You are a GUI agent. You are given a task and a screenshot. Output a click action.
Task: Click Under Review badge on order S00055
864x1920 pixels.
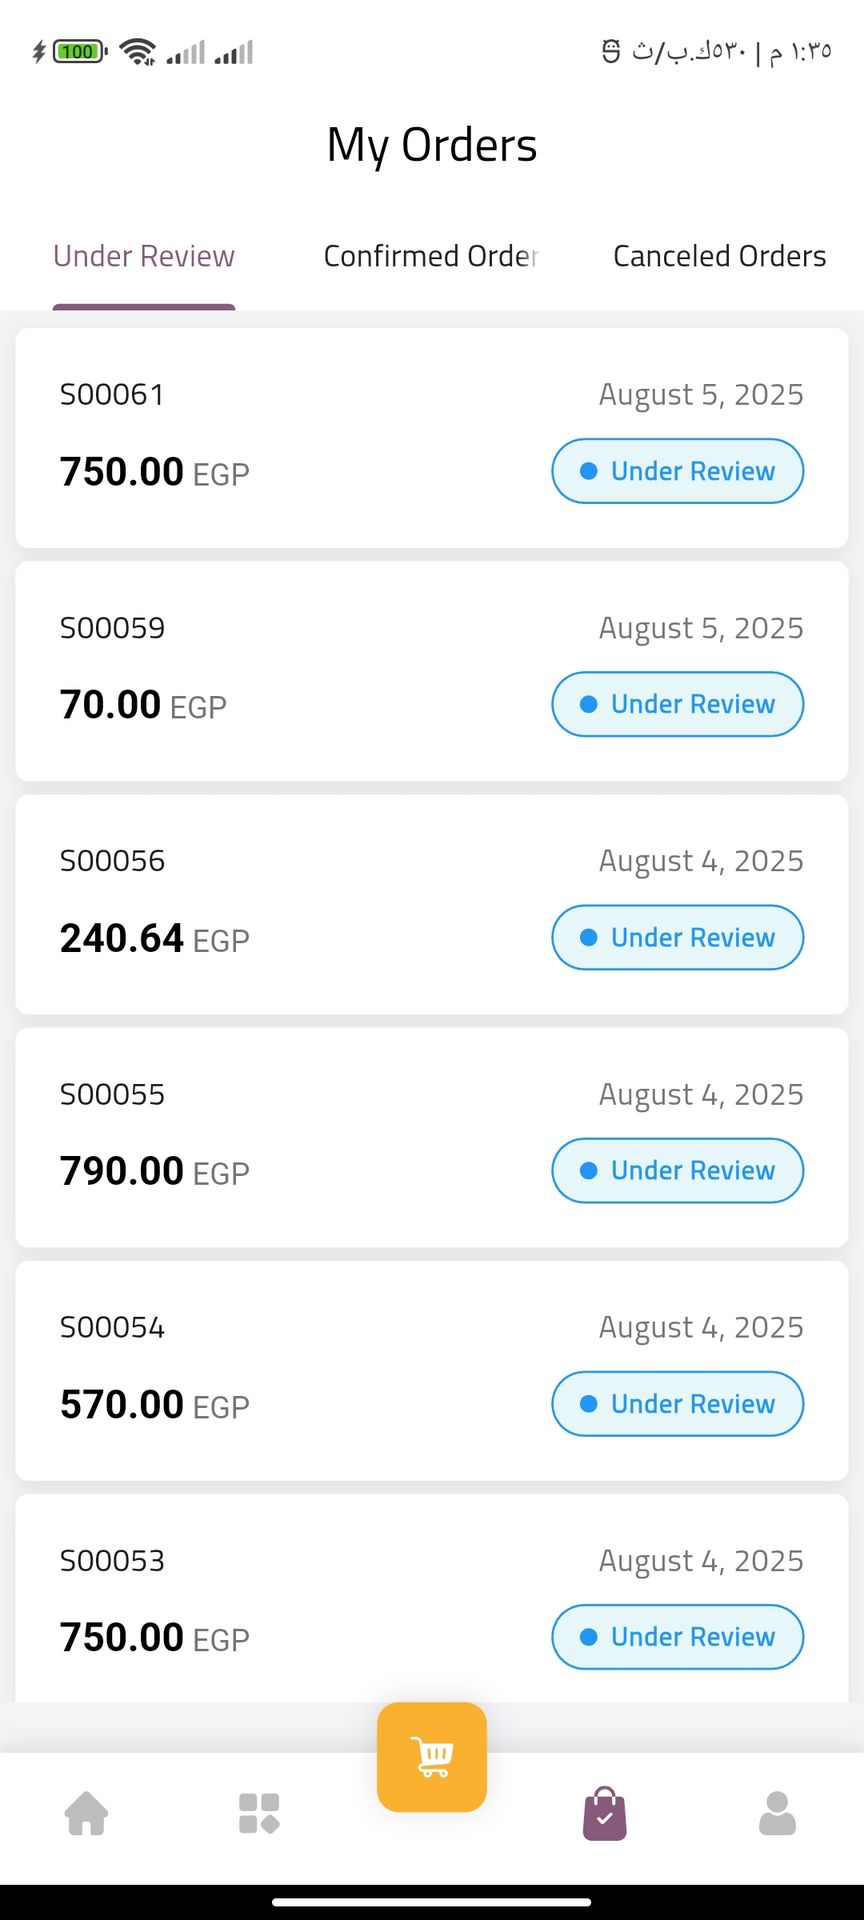tap(677, 1170)
